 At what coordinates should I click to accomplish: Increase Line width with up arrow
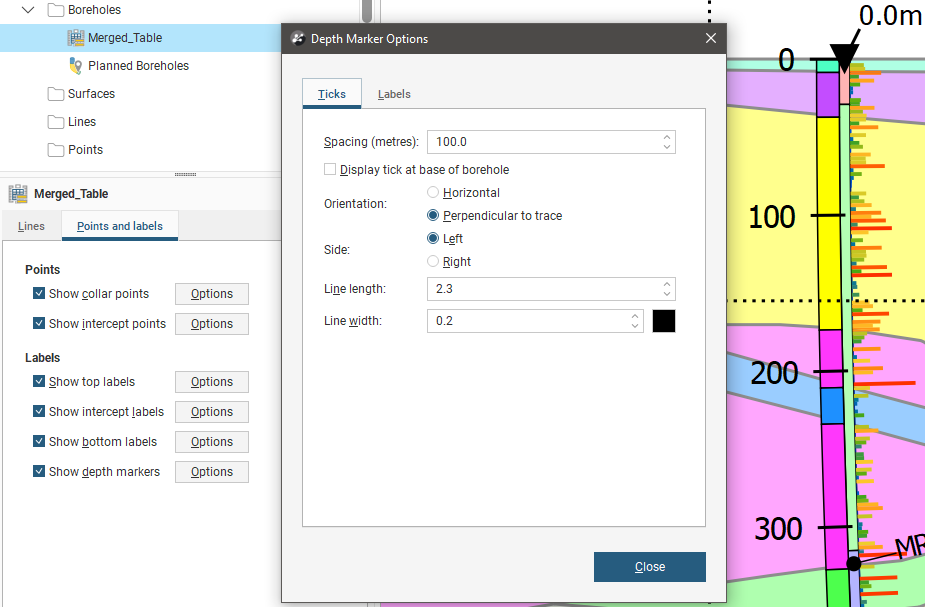[x=635, y=316]
